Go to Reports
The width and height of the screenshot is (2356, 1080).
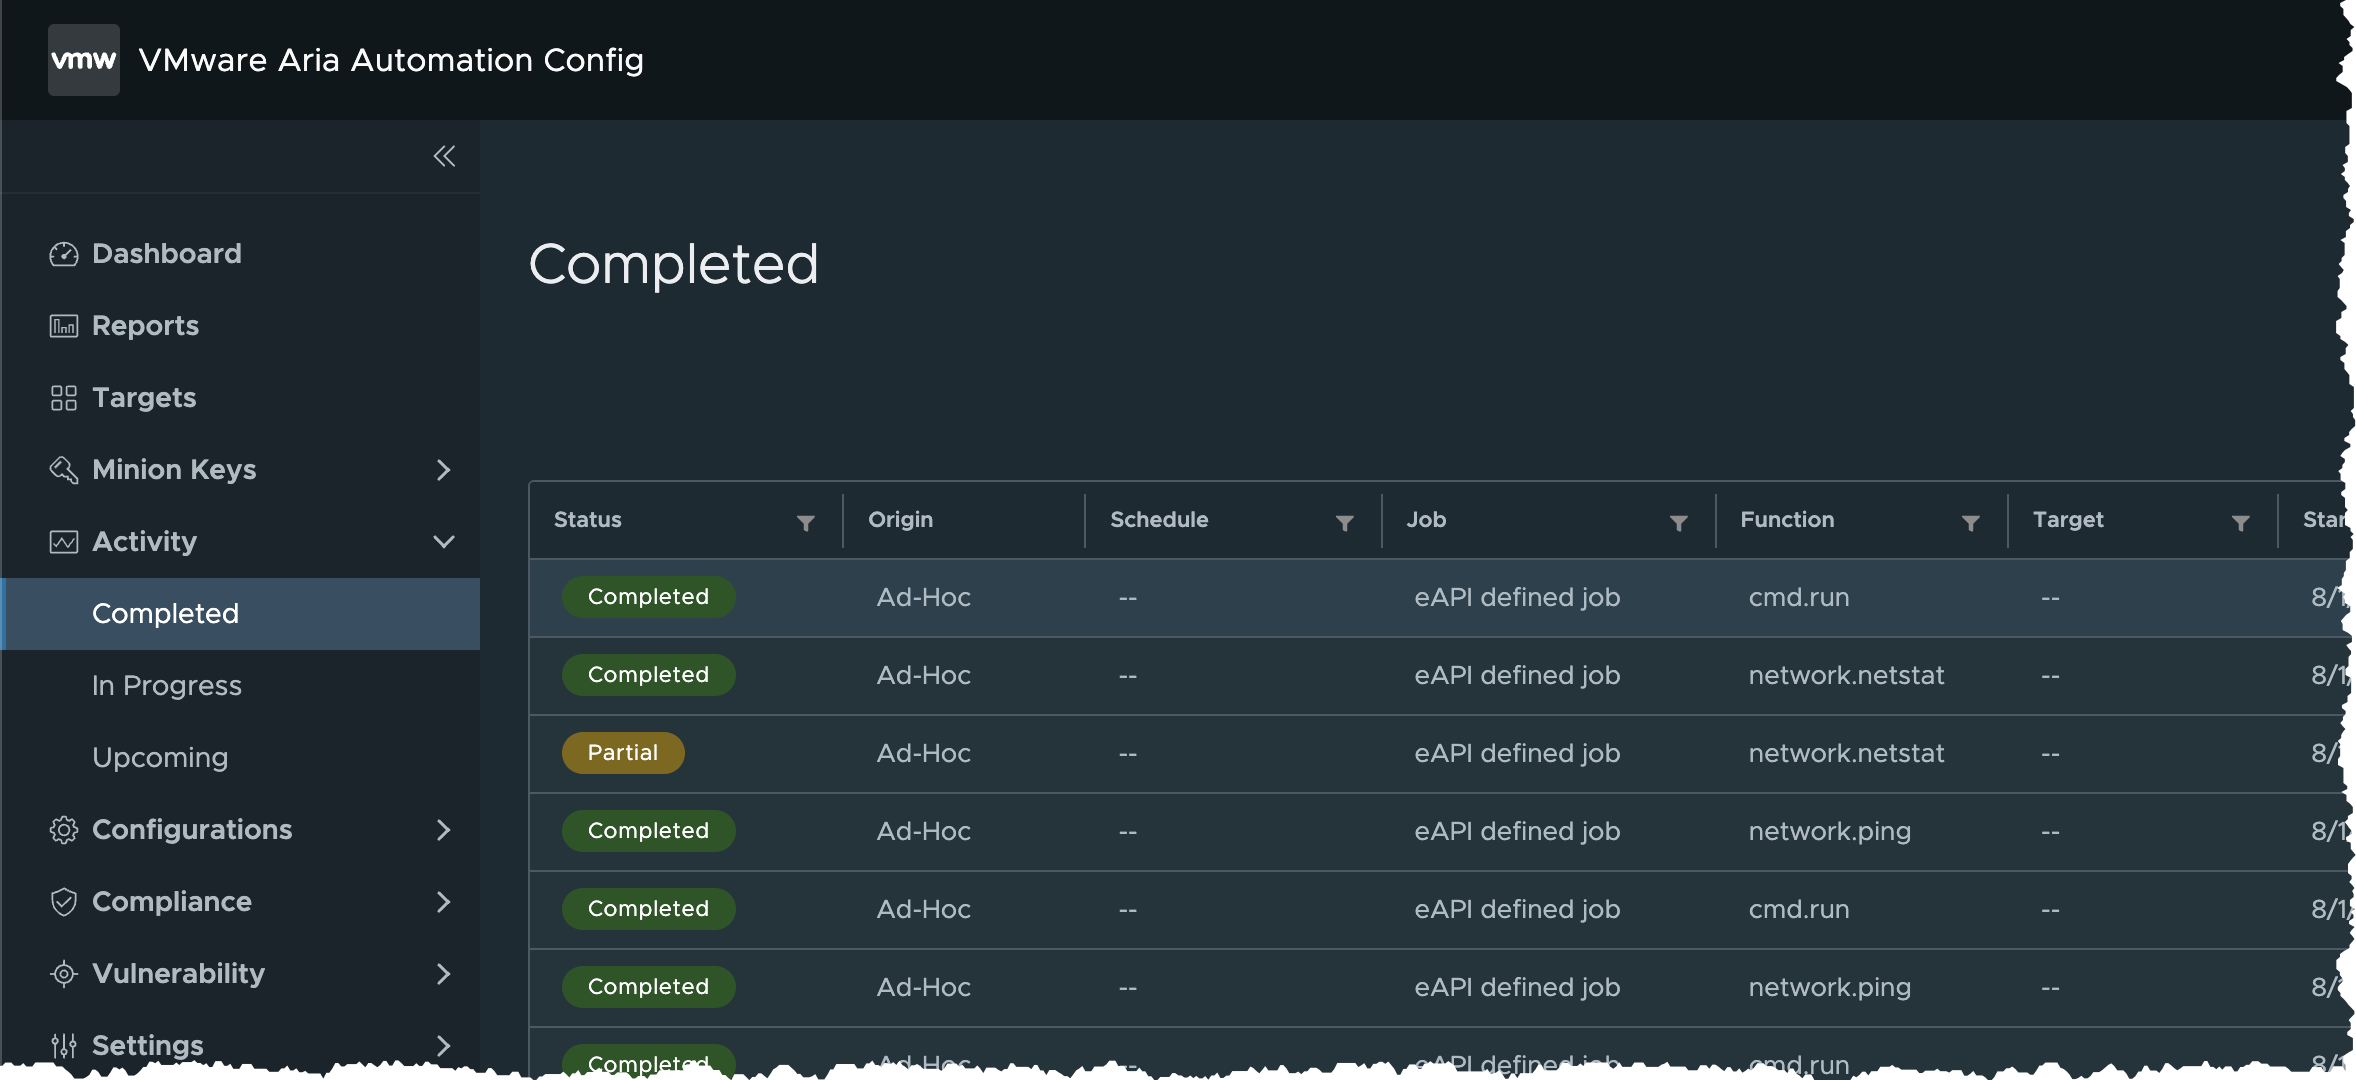[146, 326]
